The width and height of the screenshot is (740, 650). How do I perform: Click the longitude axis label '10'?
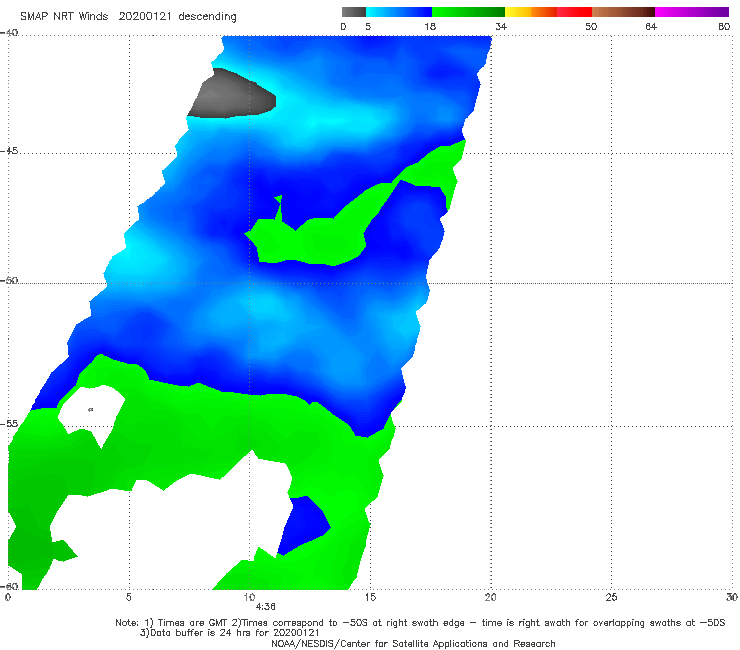coord(249,597)
